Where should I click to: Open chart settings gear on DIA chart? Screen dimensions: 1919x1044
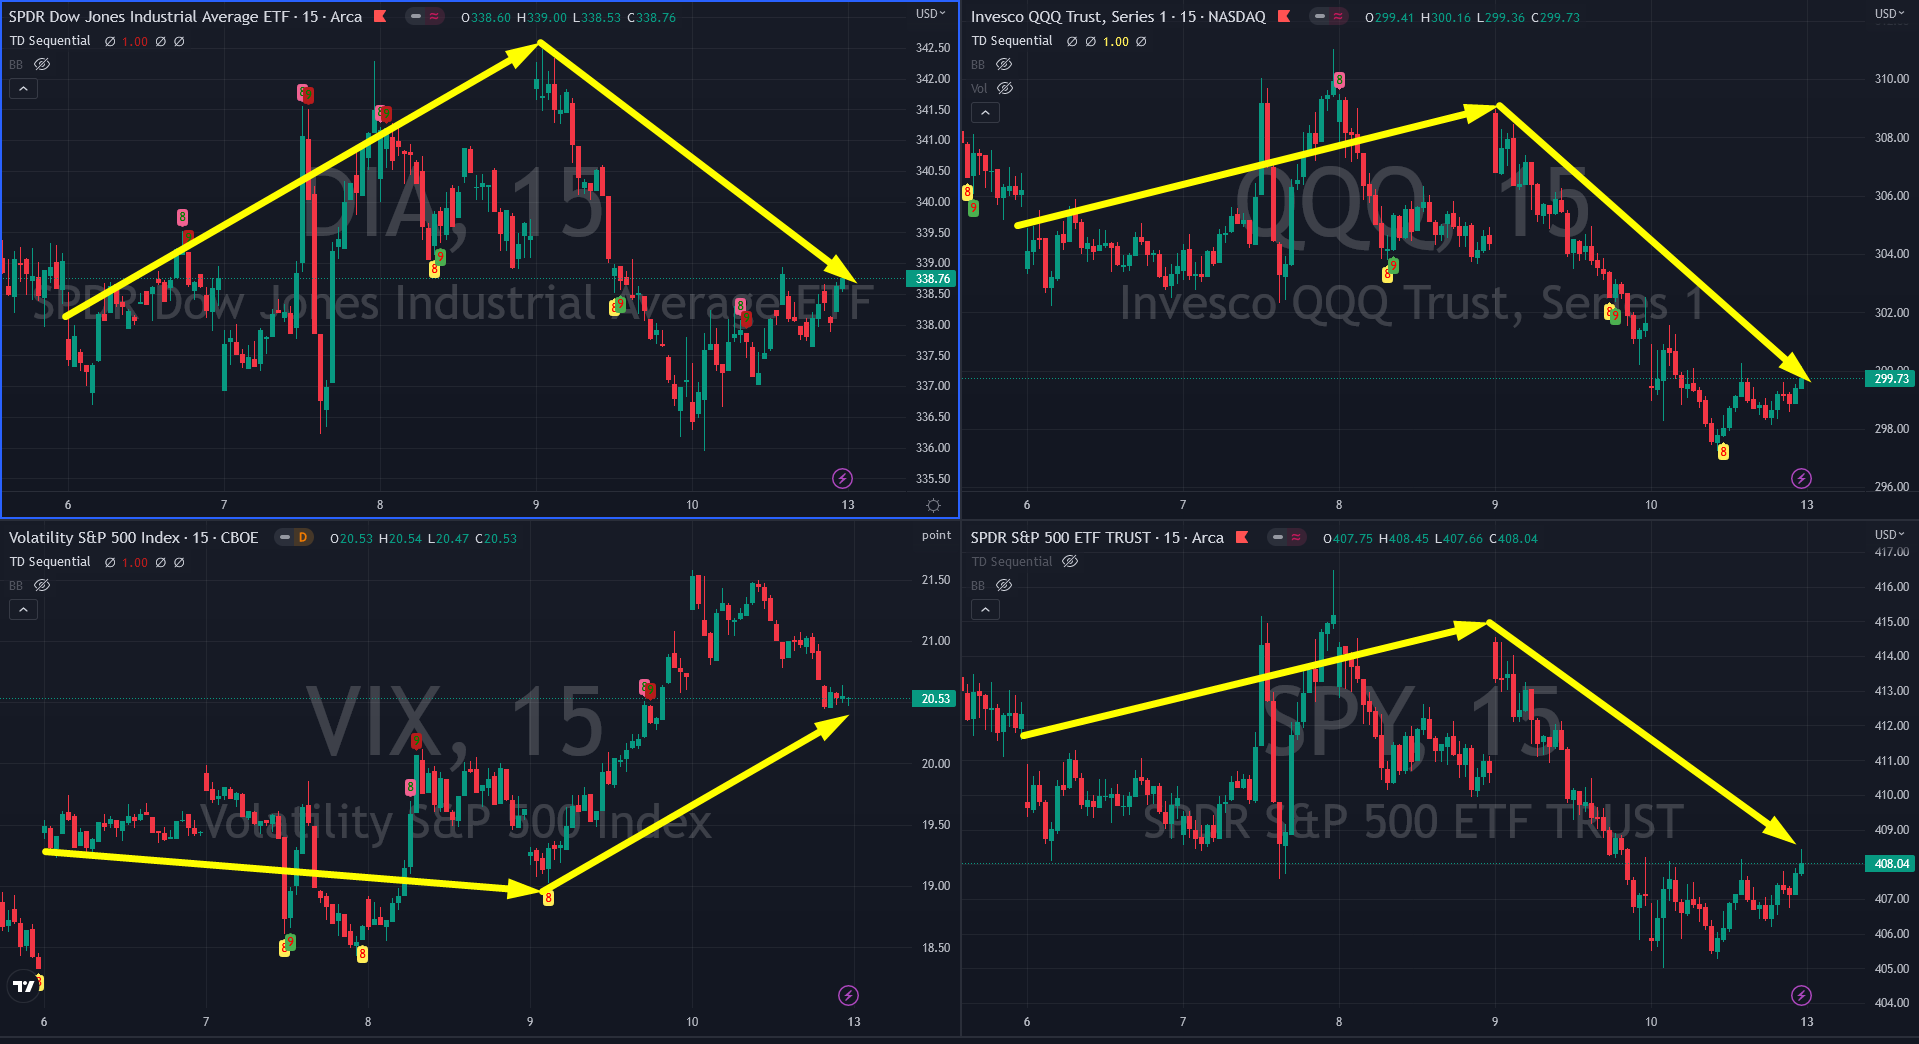click(933, 505)
